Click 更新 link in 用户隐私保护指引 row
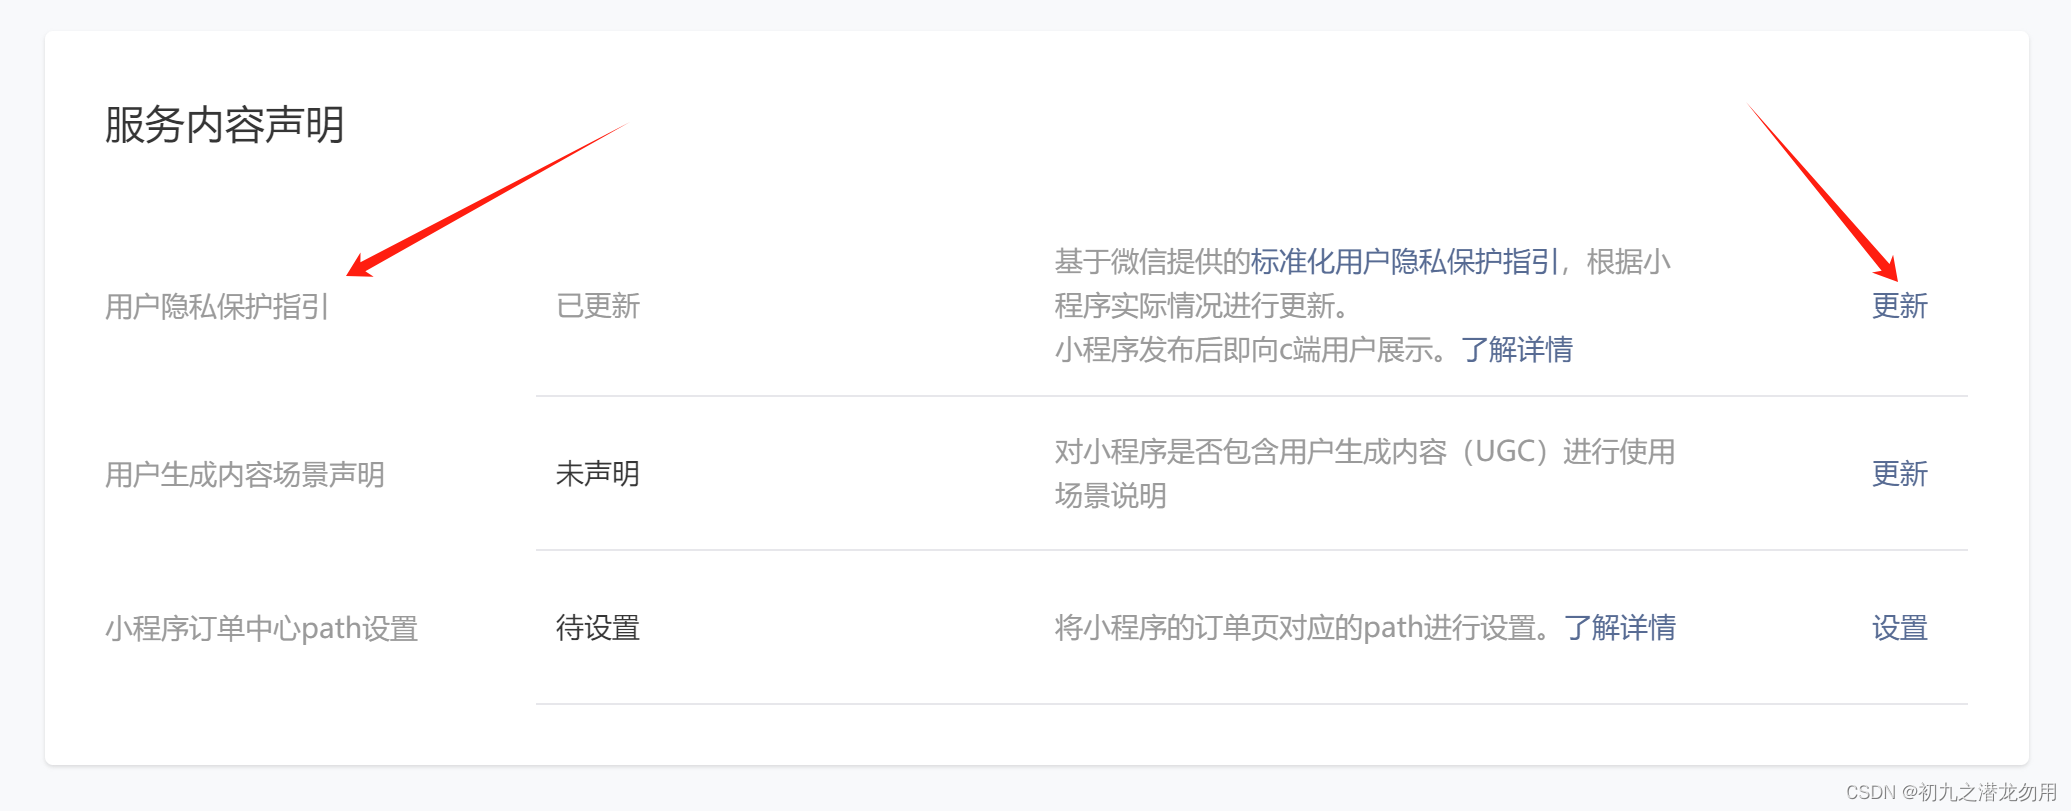2071x811 pixels. 1899,306
